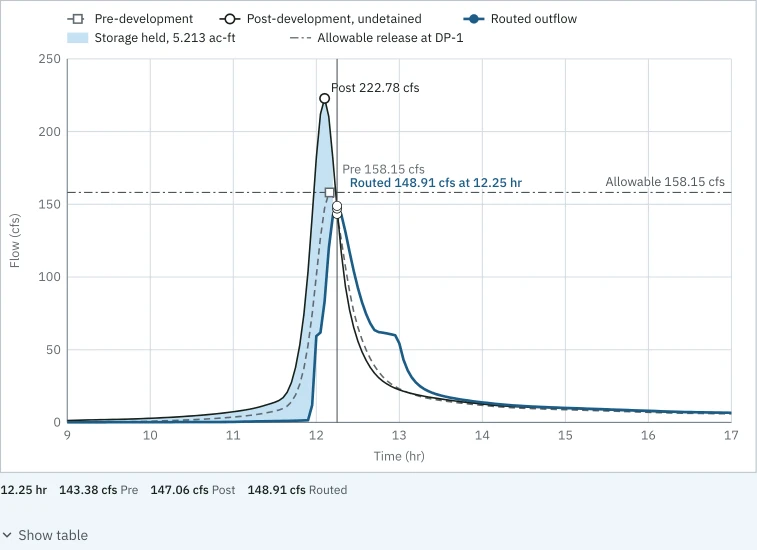Screen dimensions: 757x550
Task: Toggle the Allowable release at DP-1 legend entry
Action: [376, 38]
